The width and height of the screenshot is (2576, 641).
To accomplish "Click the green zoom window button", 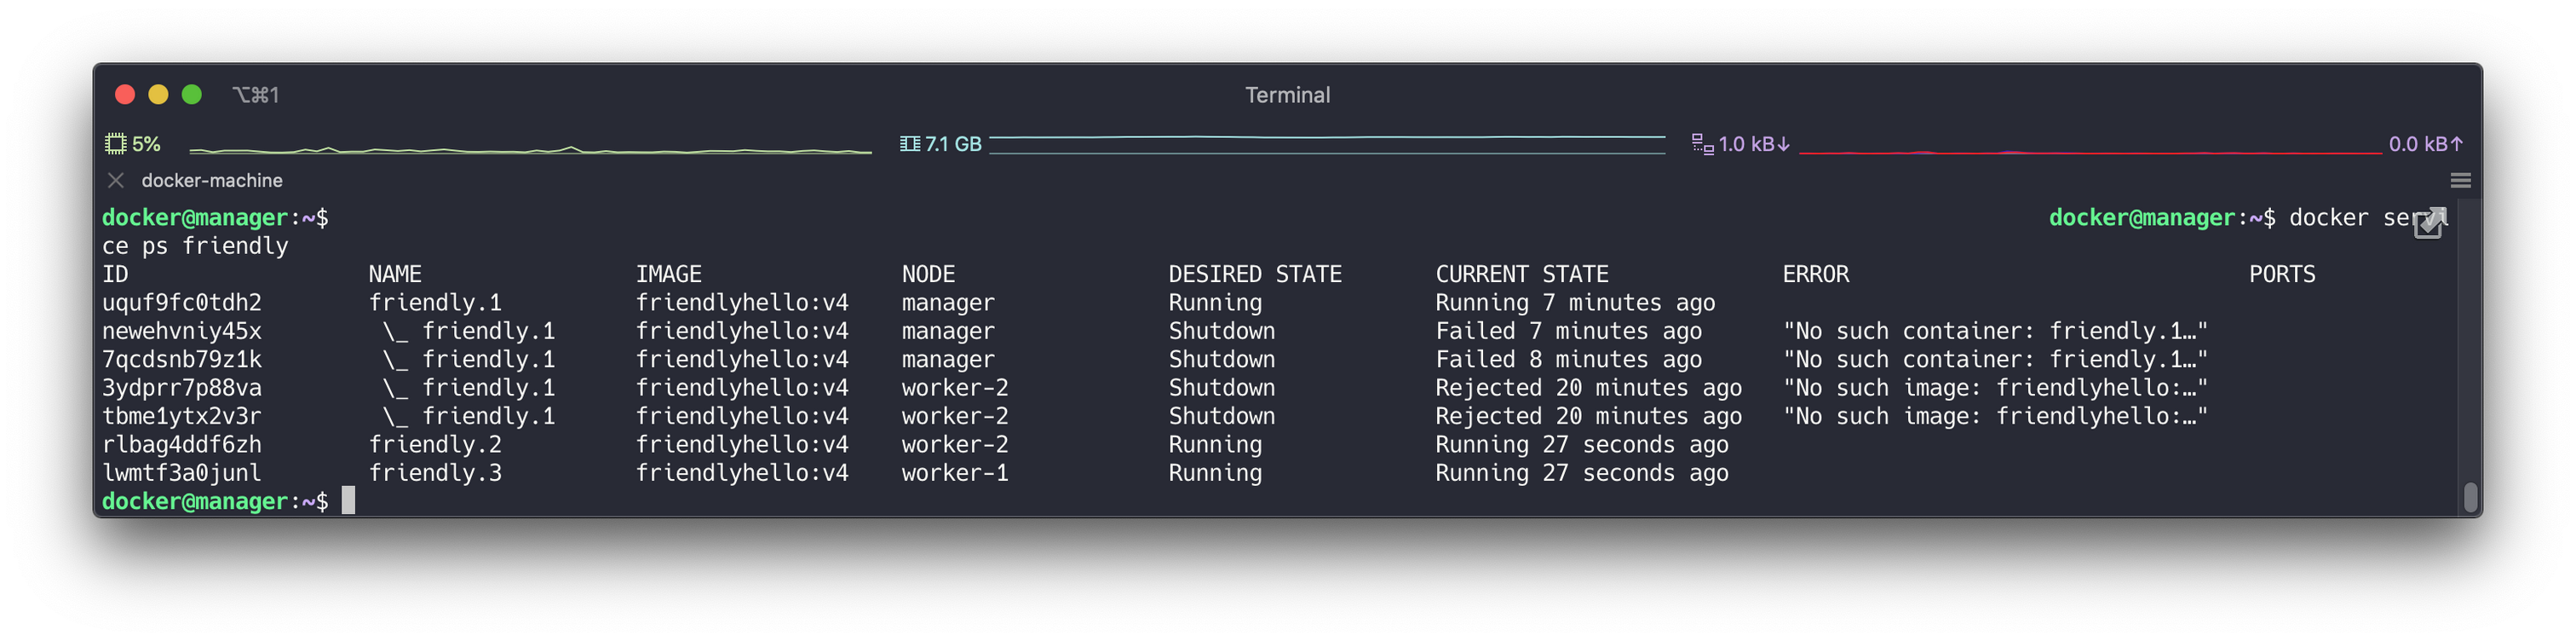I will click(x=192, y=95).
